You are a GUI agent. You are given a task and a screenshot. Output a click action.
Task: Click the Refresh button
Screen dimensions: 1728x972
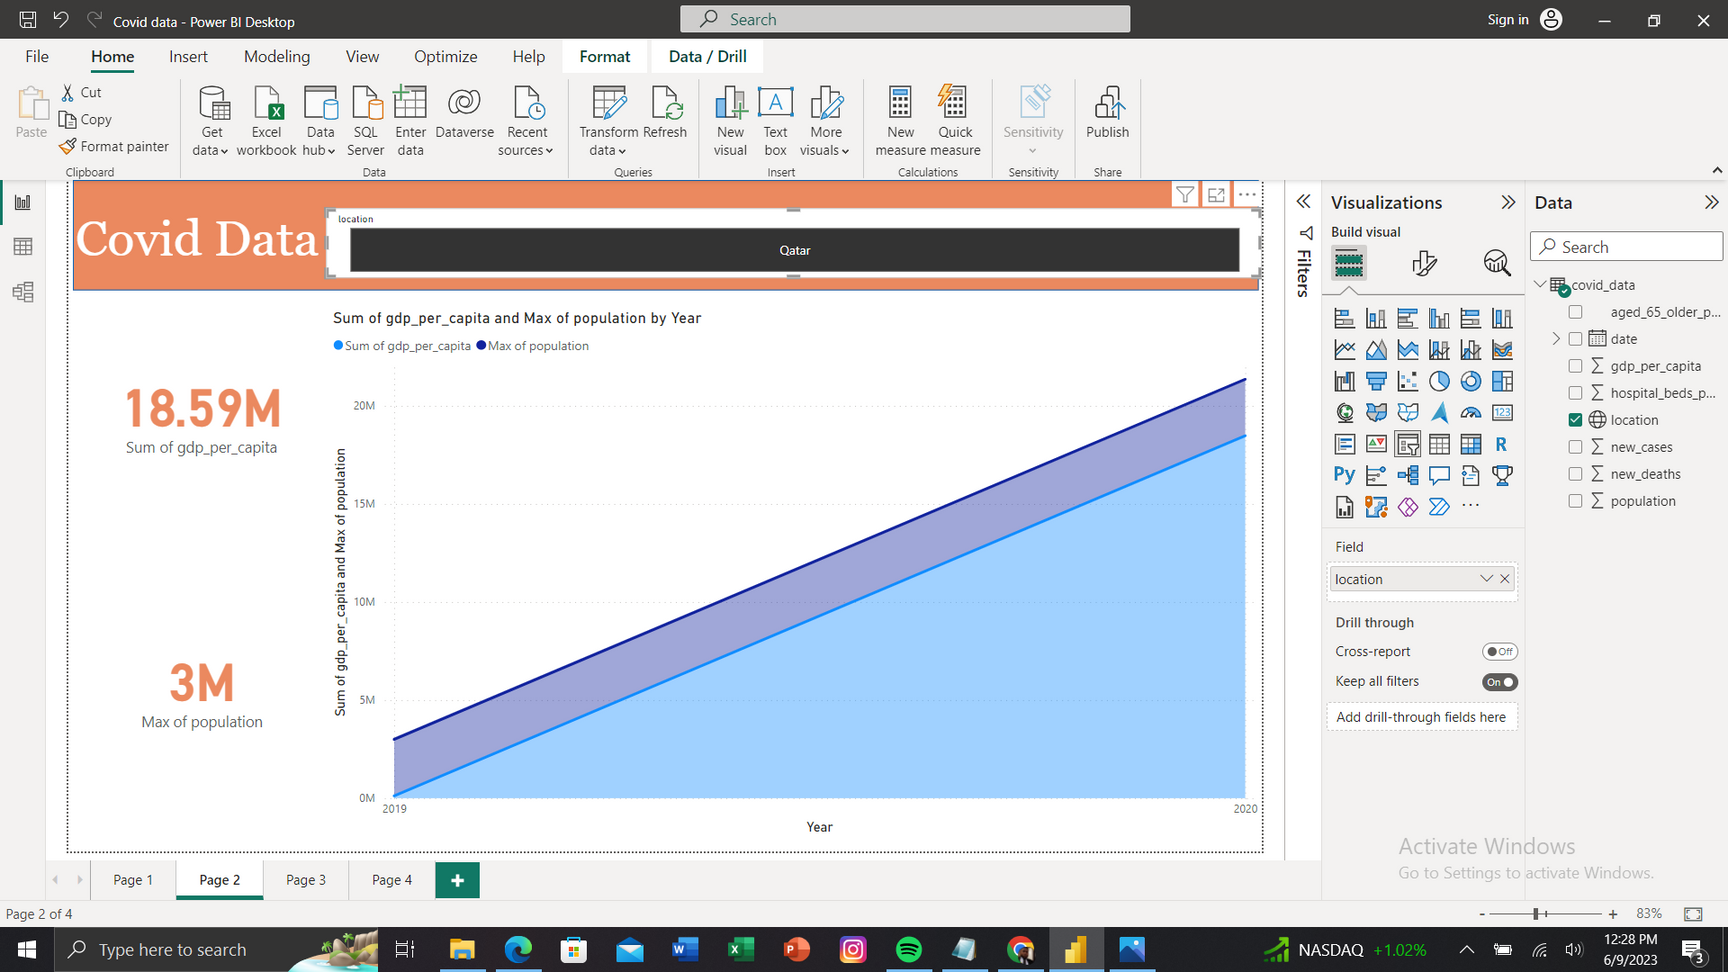pos(665,113)
